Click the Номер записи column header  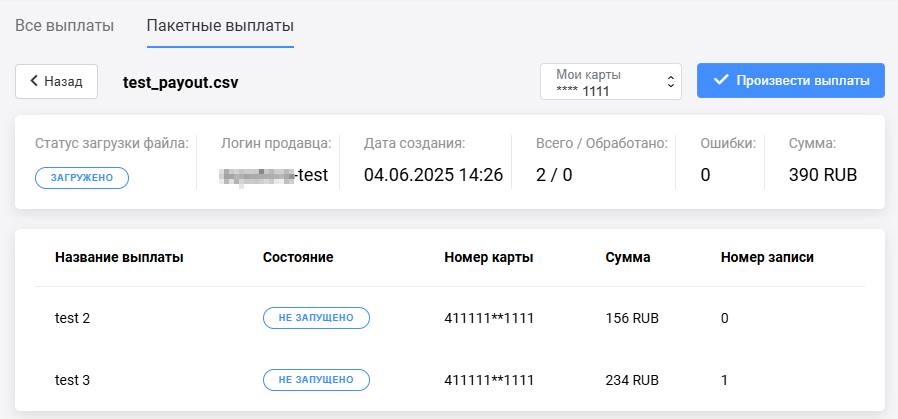[767, 257]
